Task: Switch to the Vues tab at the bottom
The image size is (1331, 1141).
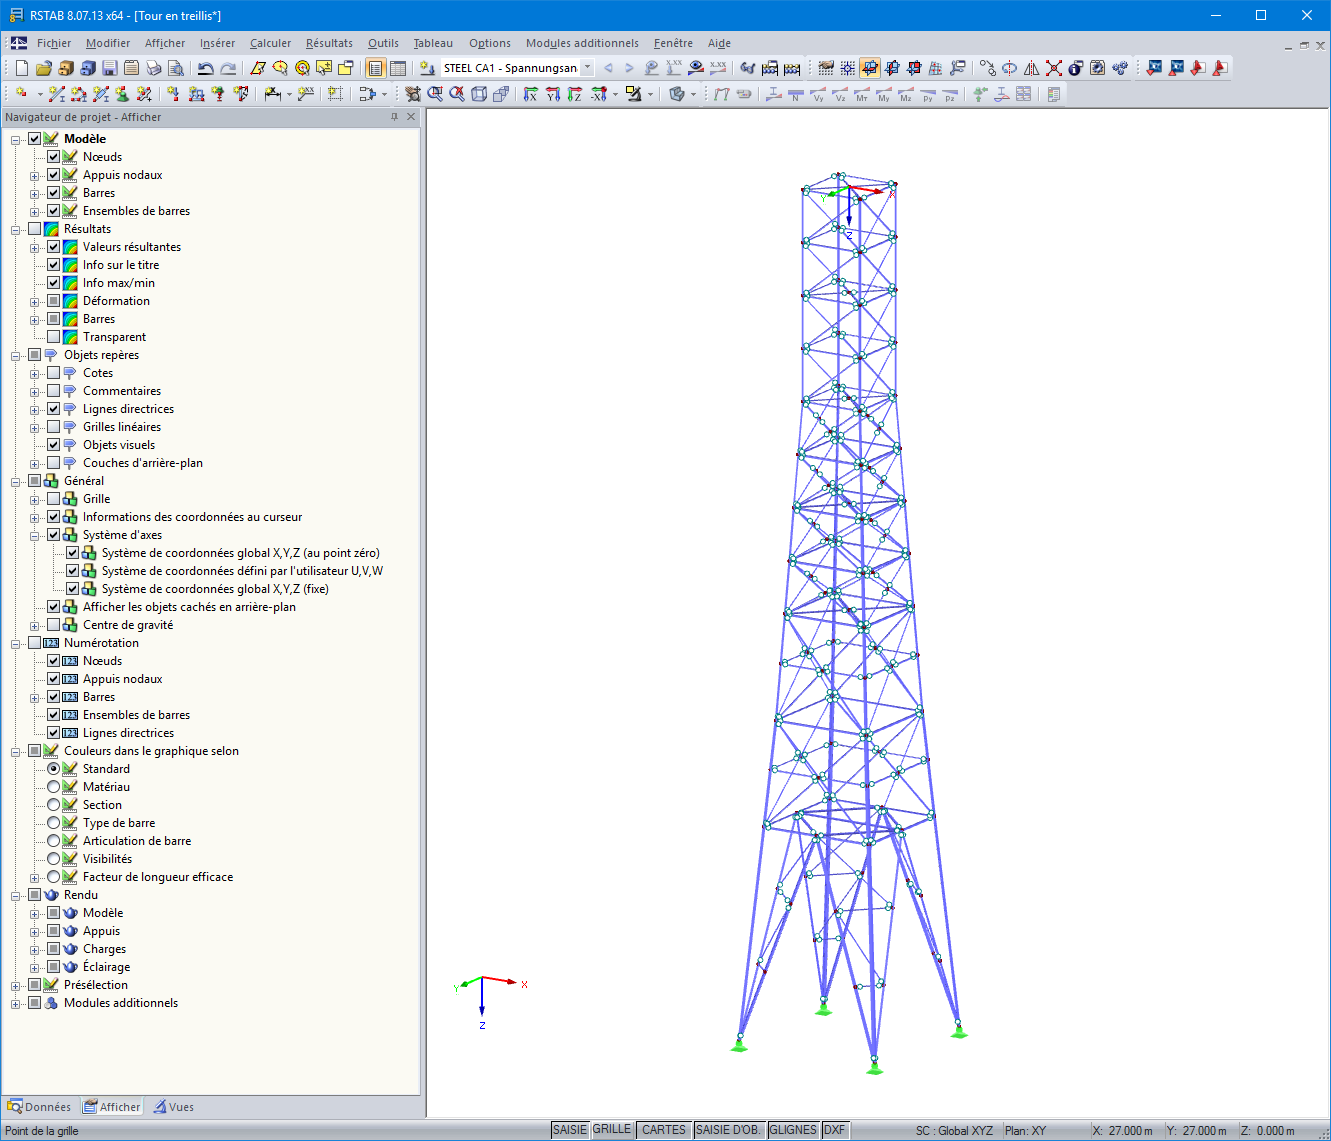Action: click(x=174, y=1106)
